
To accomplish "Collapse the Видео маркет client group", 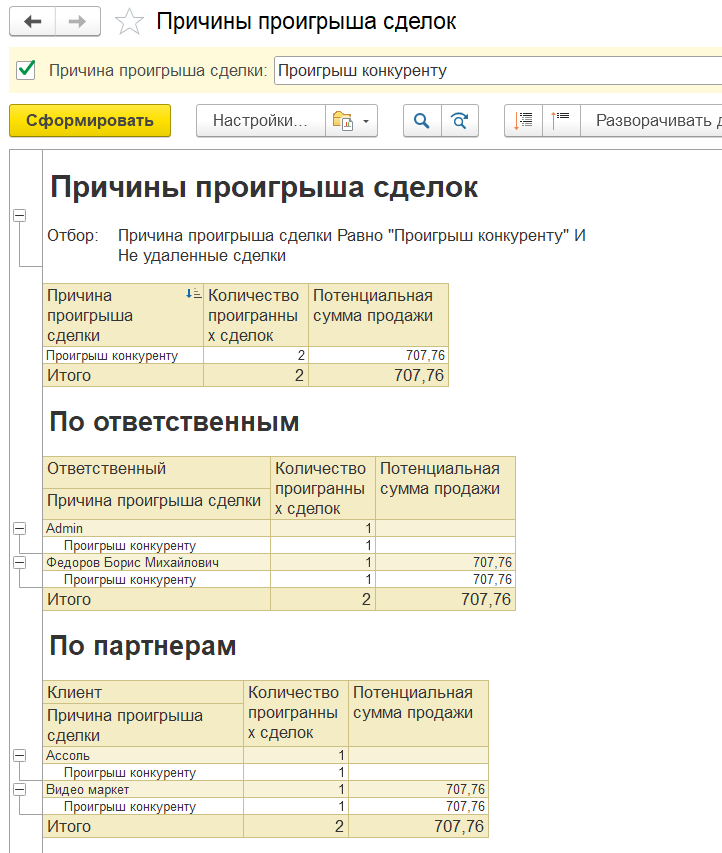I will click(x=19, y=790).
